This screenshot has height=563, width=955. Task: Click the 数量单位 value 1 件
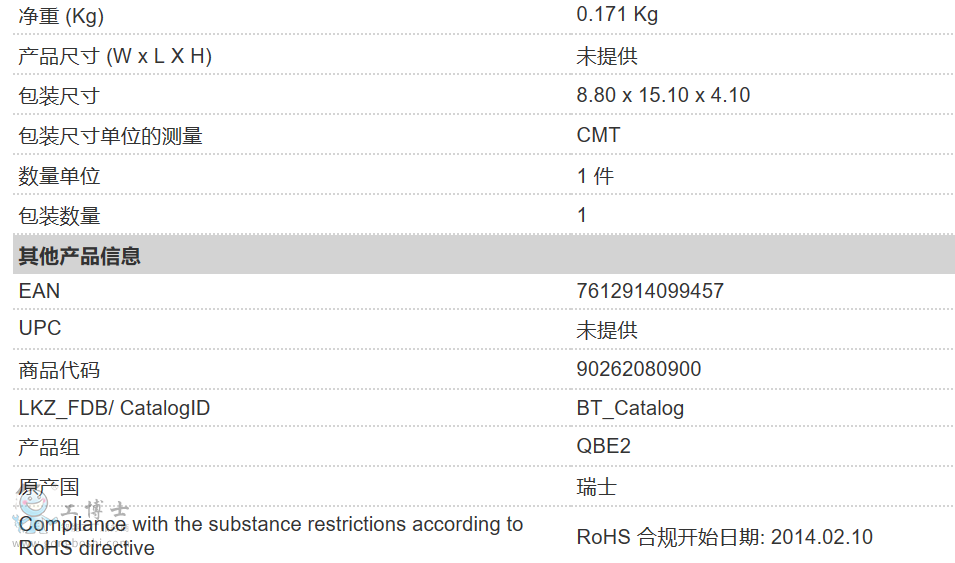pos(595,176)
